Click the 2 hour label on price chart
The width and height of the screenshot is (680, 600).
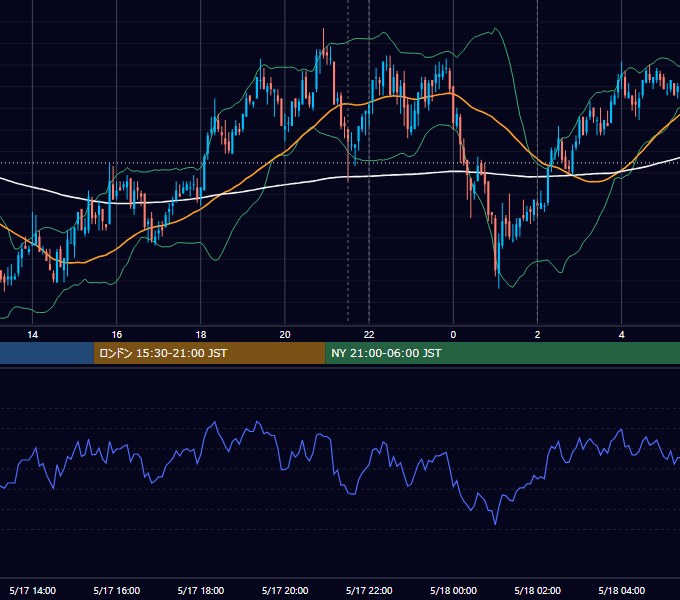tap(537, 334)
